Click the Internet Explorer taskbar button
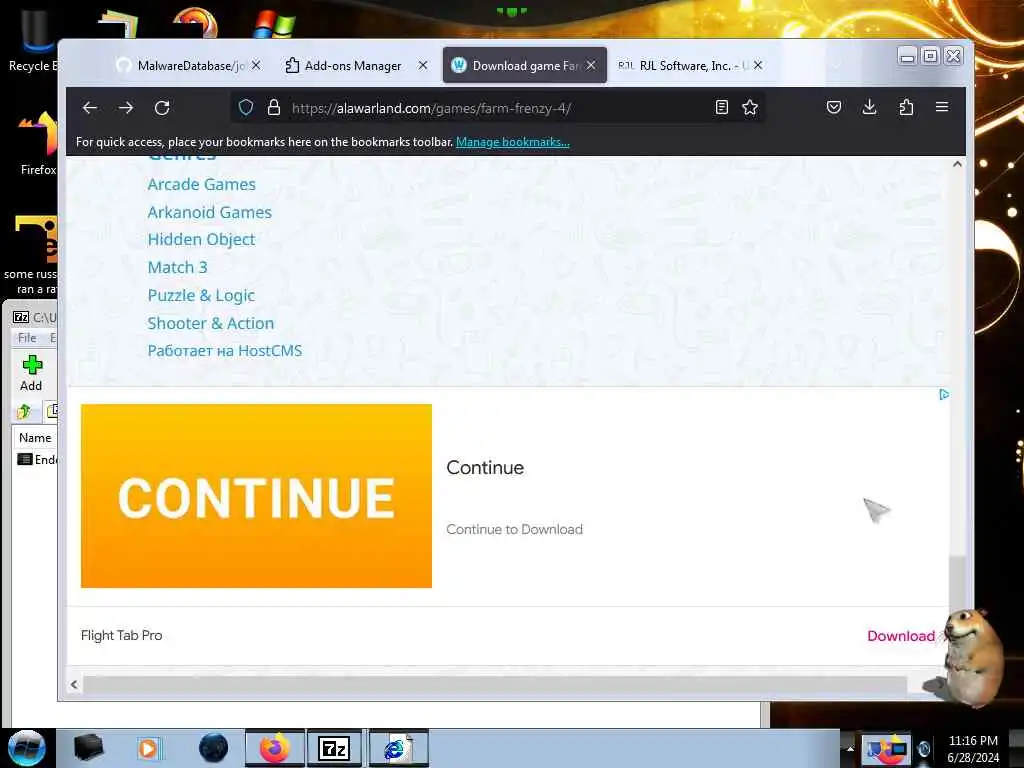Screen dimensions: 1024x768 [x=398, y=748]
